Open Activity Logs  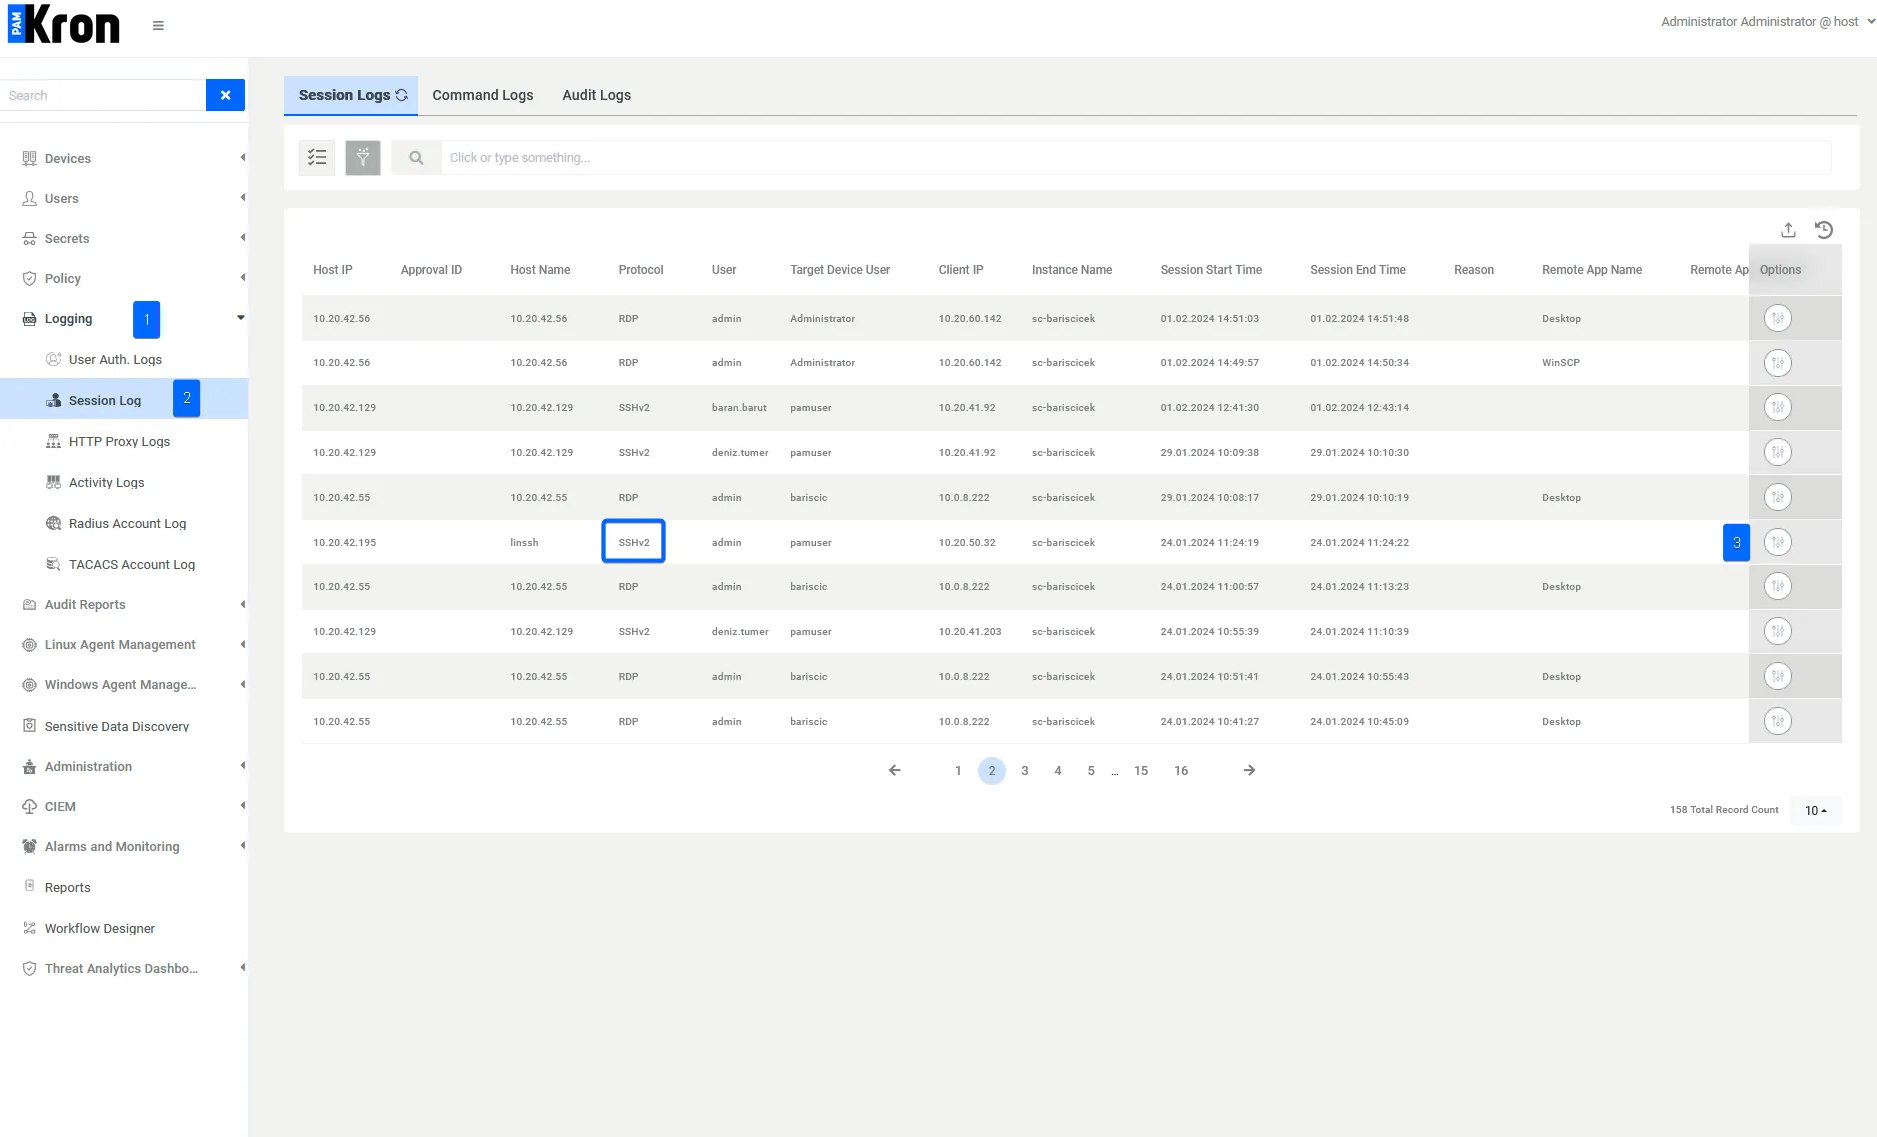coord(106,482)
